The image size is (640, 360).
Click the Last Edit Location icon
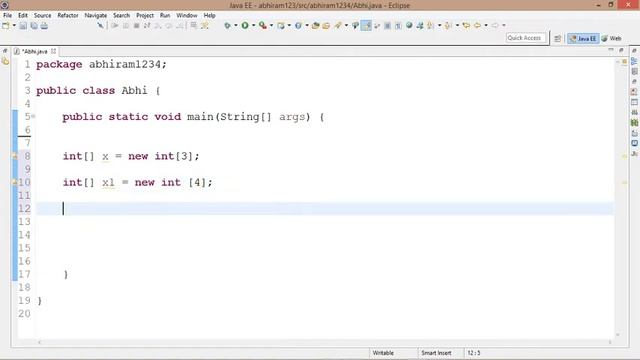pyautogui.click(x=466, y=25)
